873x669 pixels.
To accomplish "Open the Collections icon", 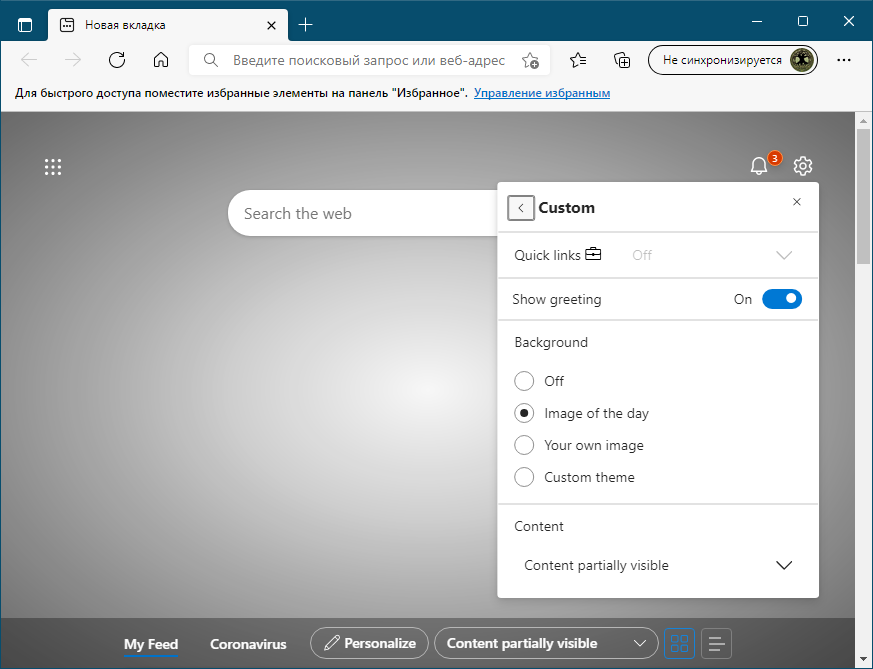I will pyautogui.click(x=622, y=60).
